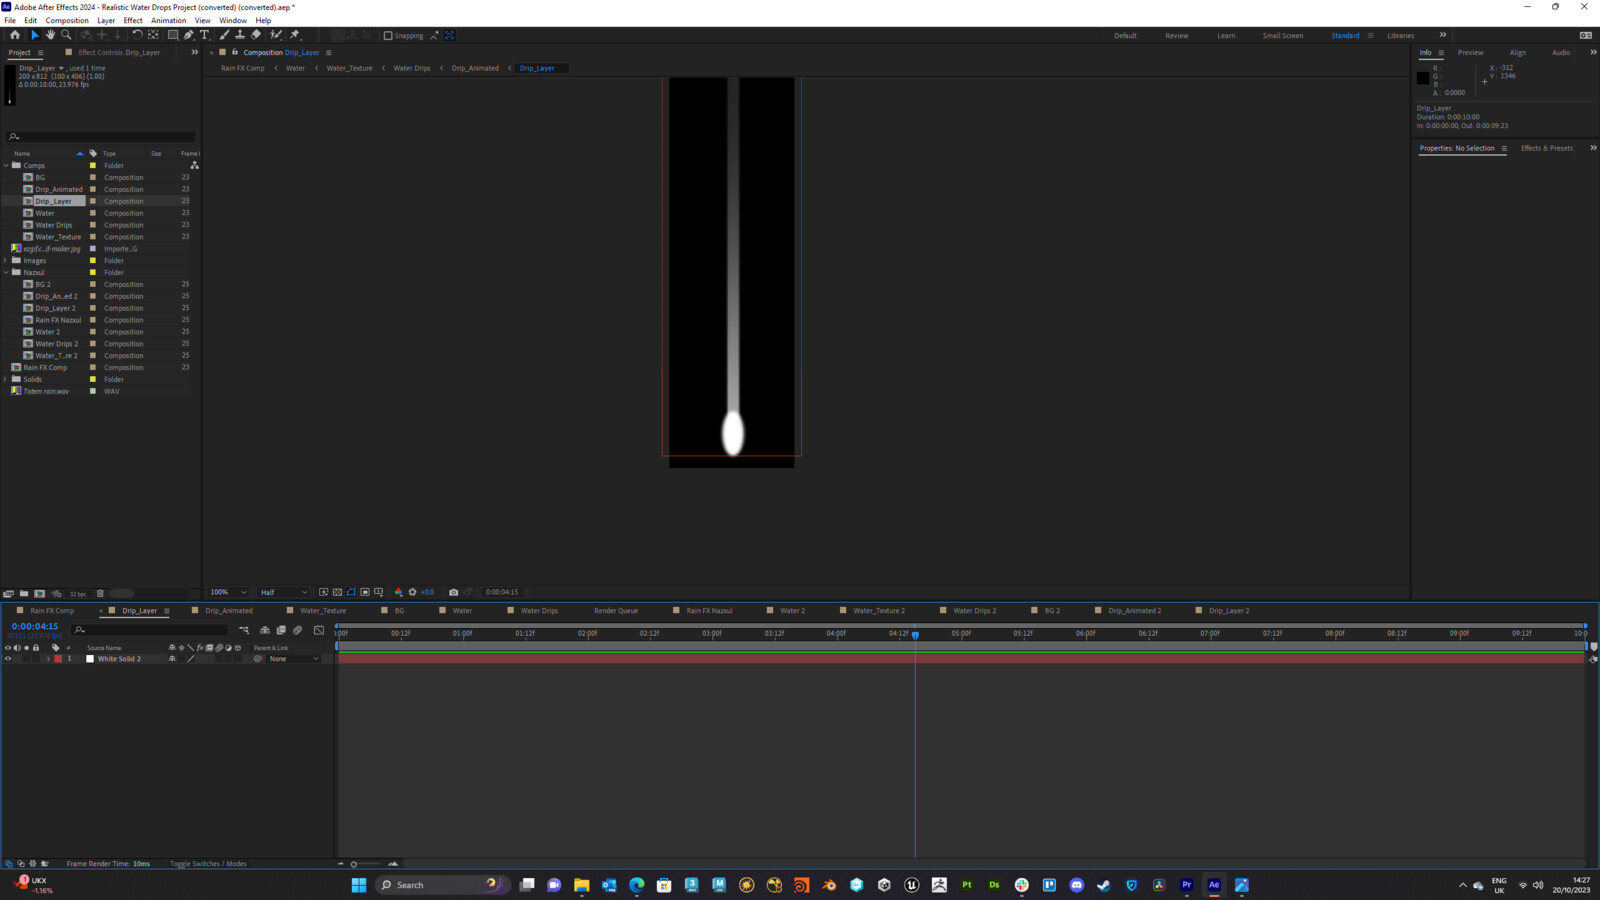Viewport: 1600px width, 900px height.
Task: Open the Composition menu
Action: [66, 20]
